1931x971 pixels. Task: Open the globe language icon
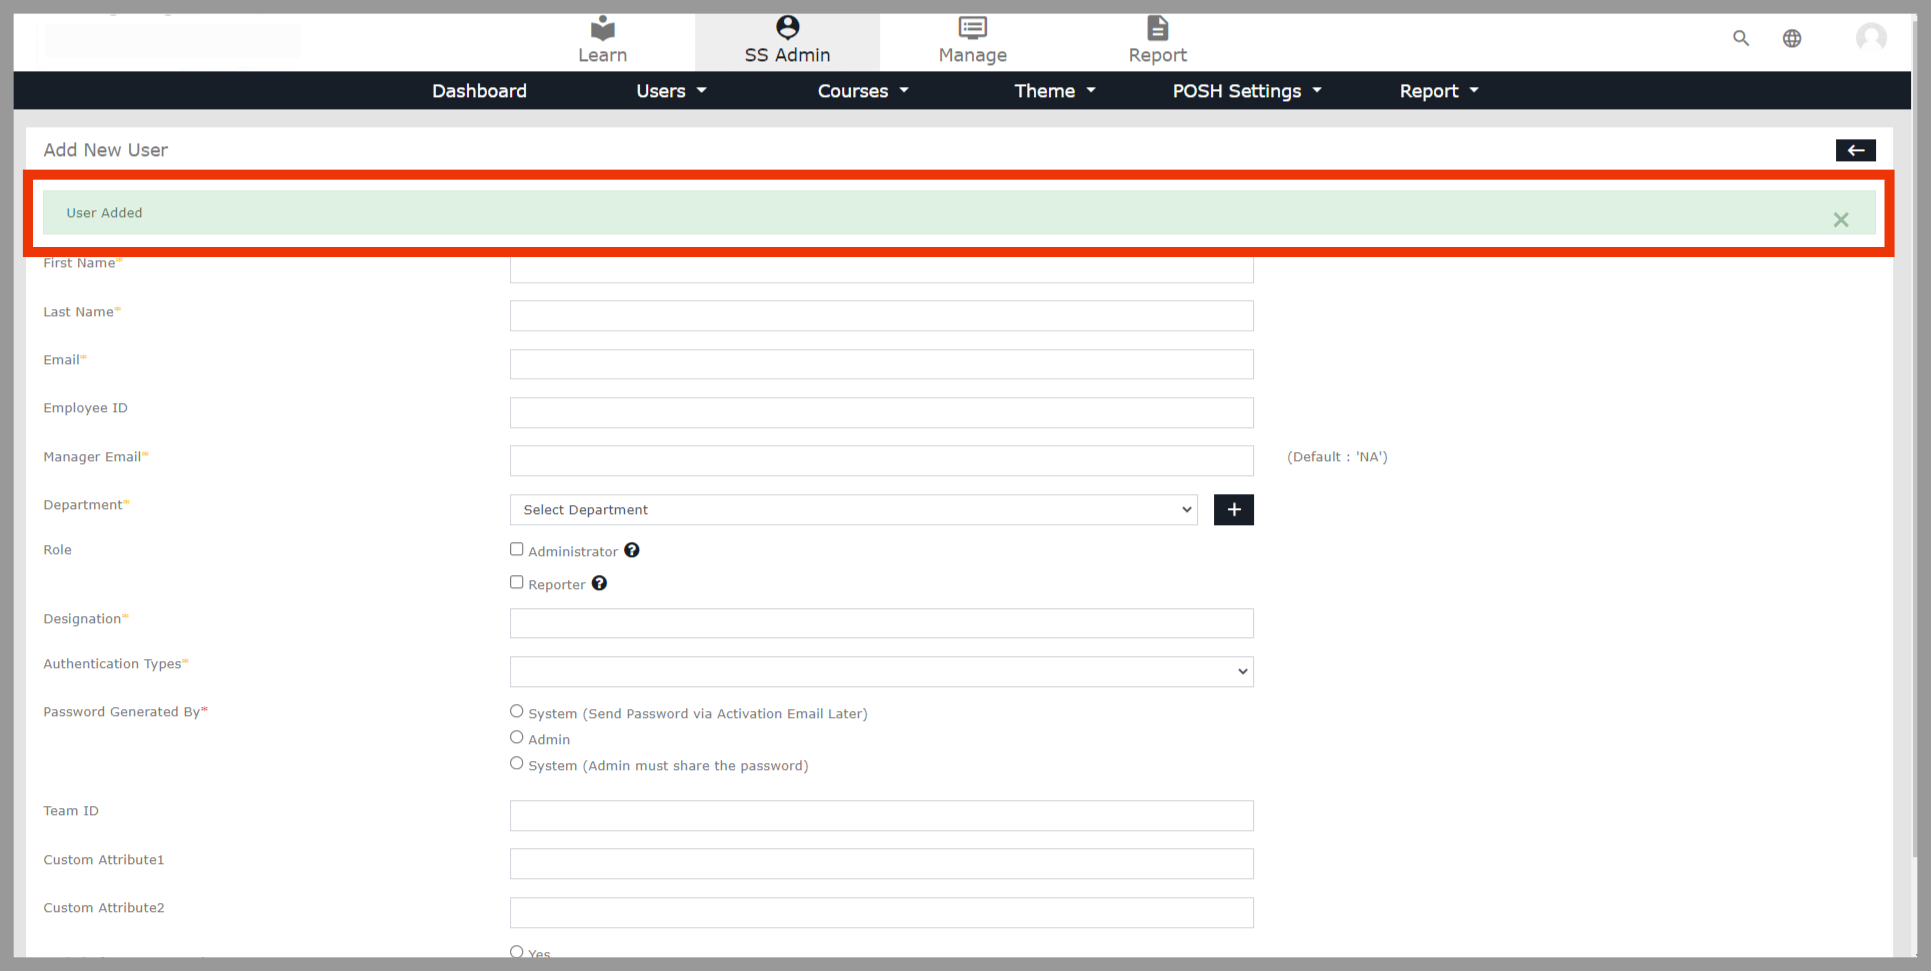1792,38
